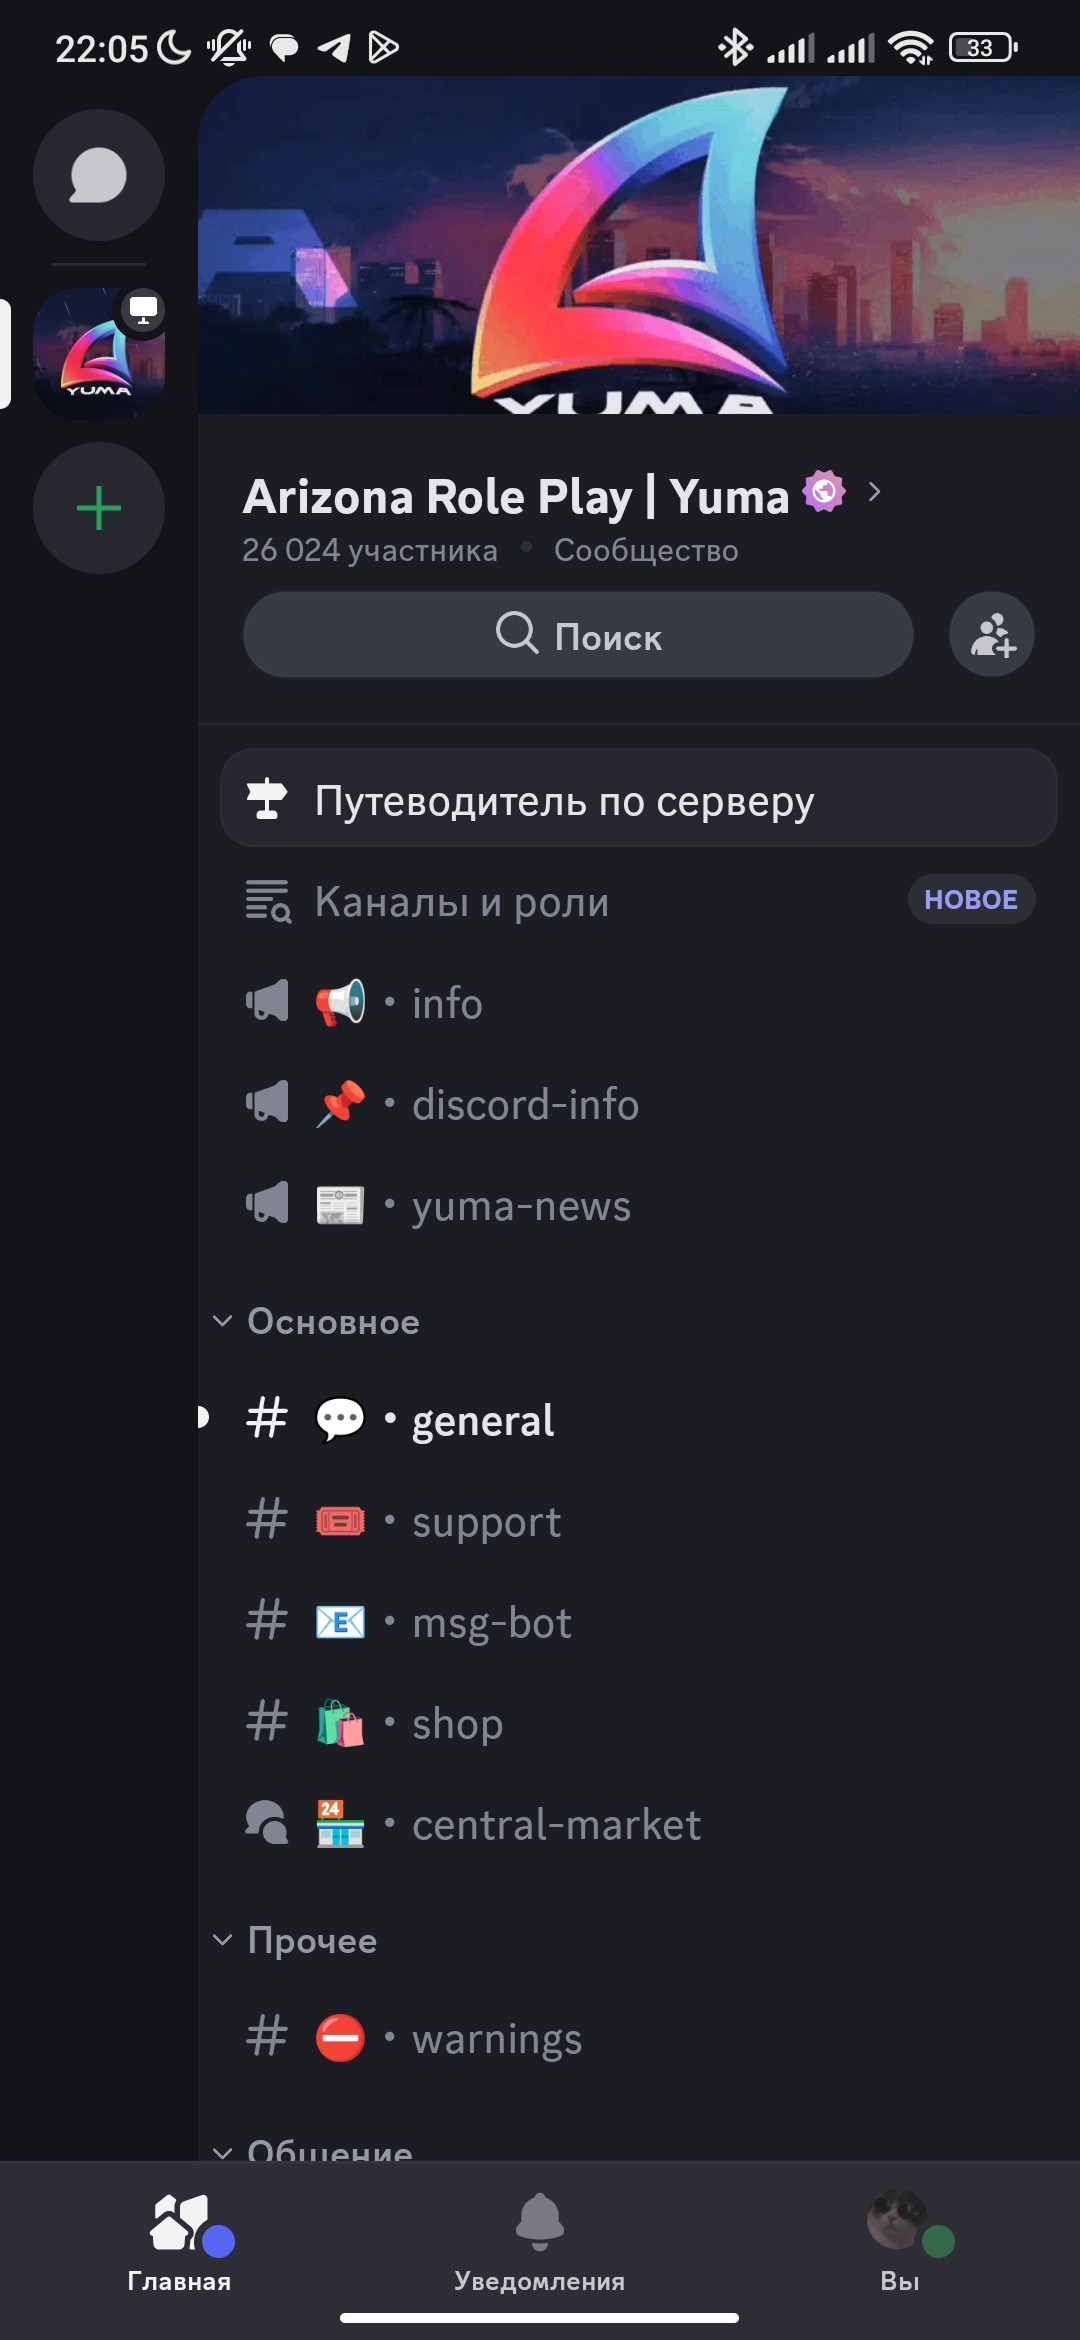Open direct messages icon
1080x2340 pixels.
point(98,176)
